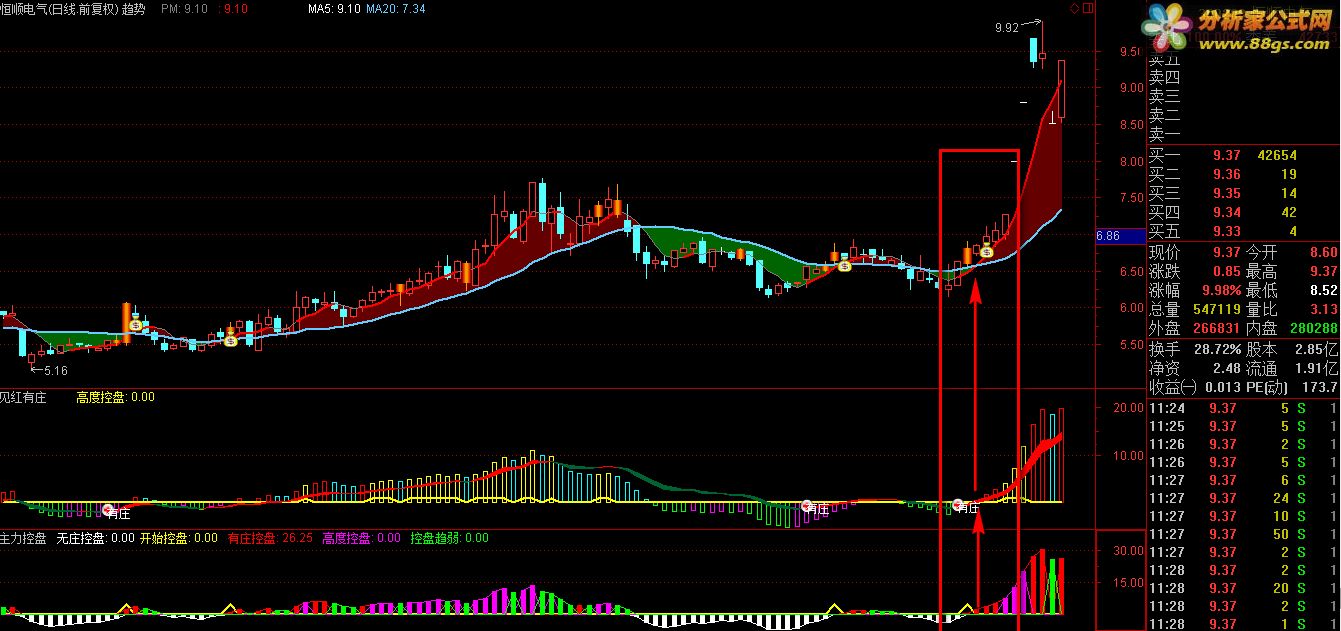
Task: Click the 11:27 tick with volume 24
Action: pos(1244,498)
